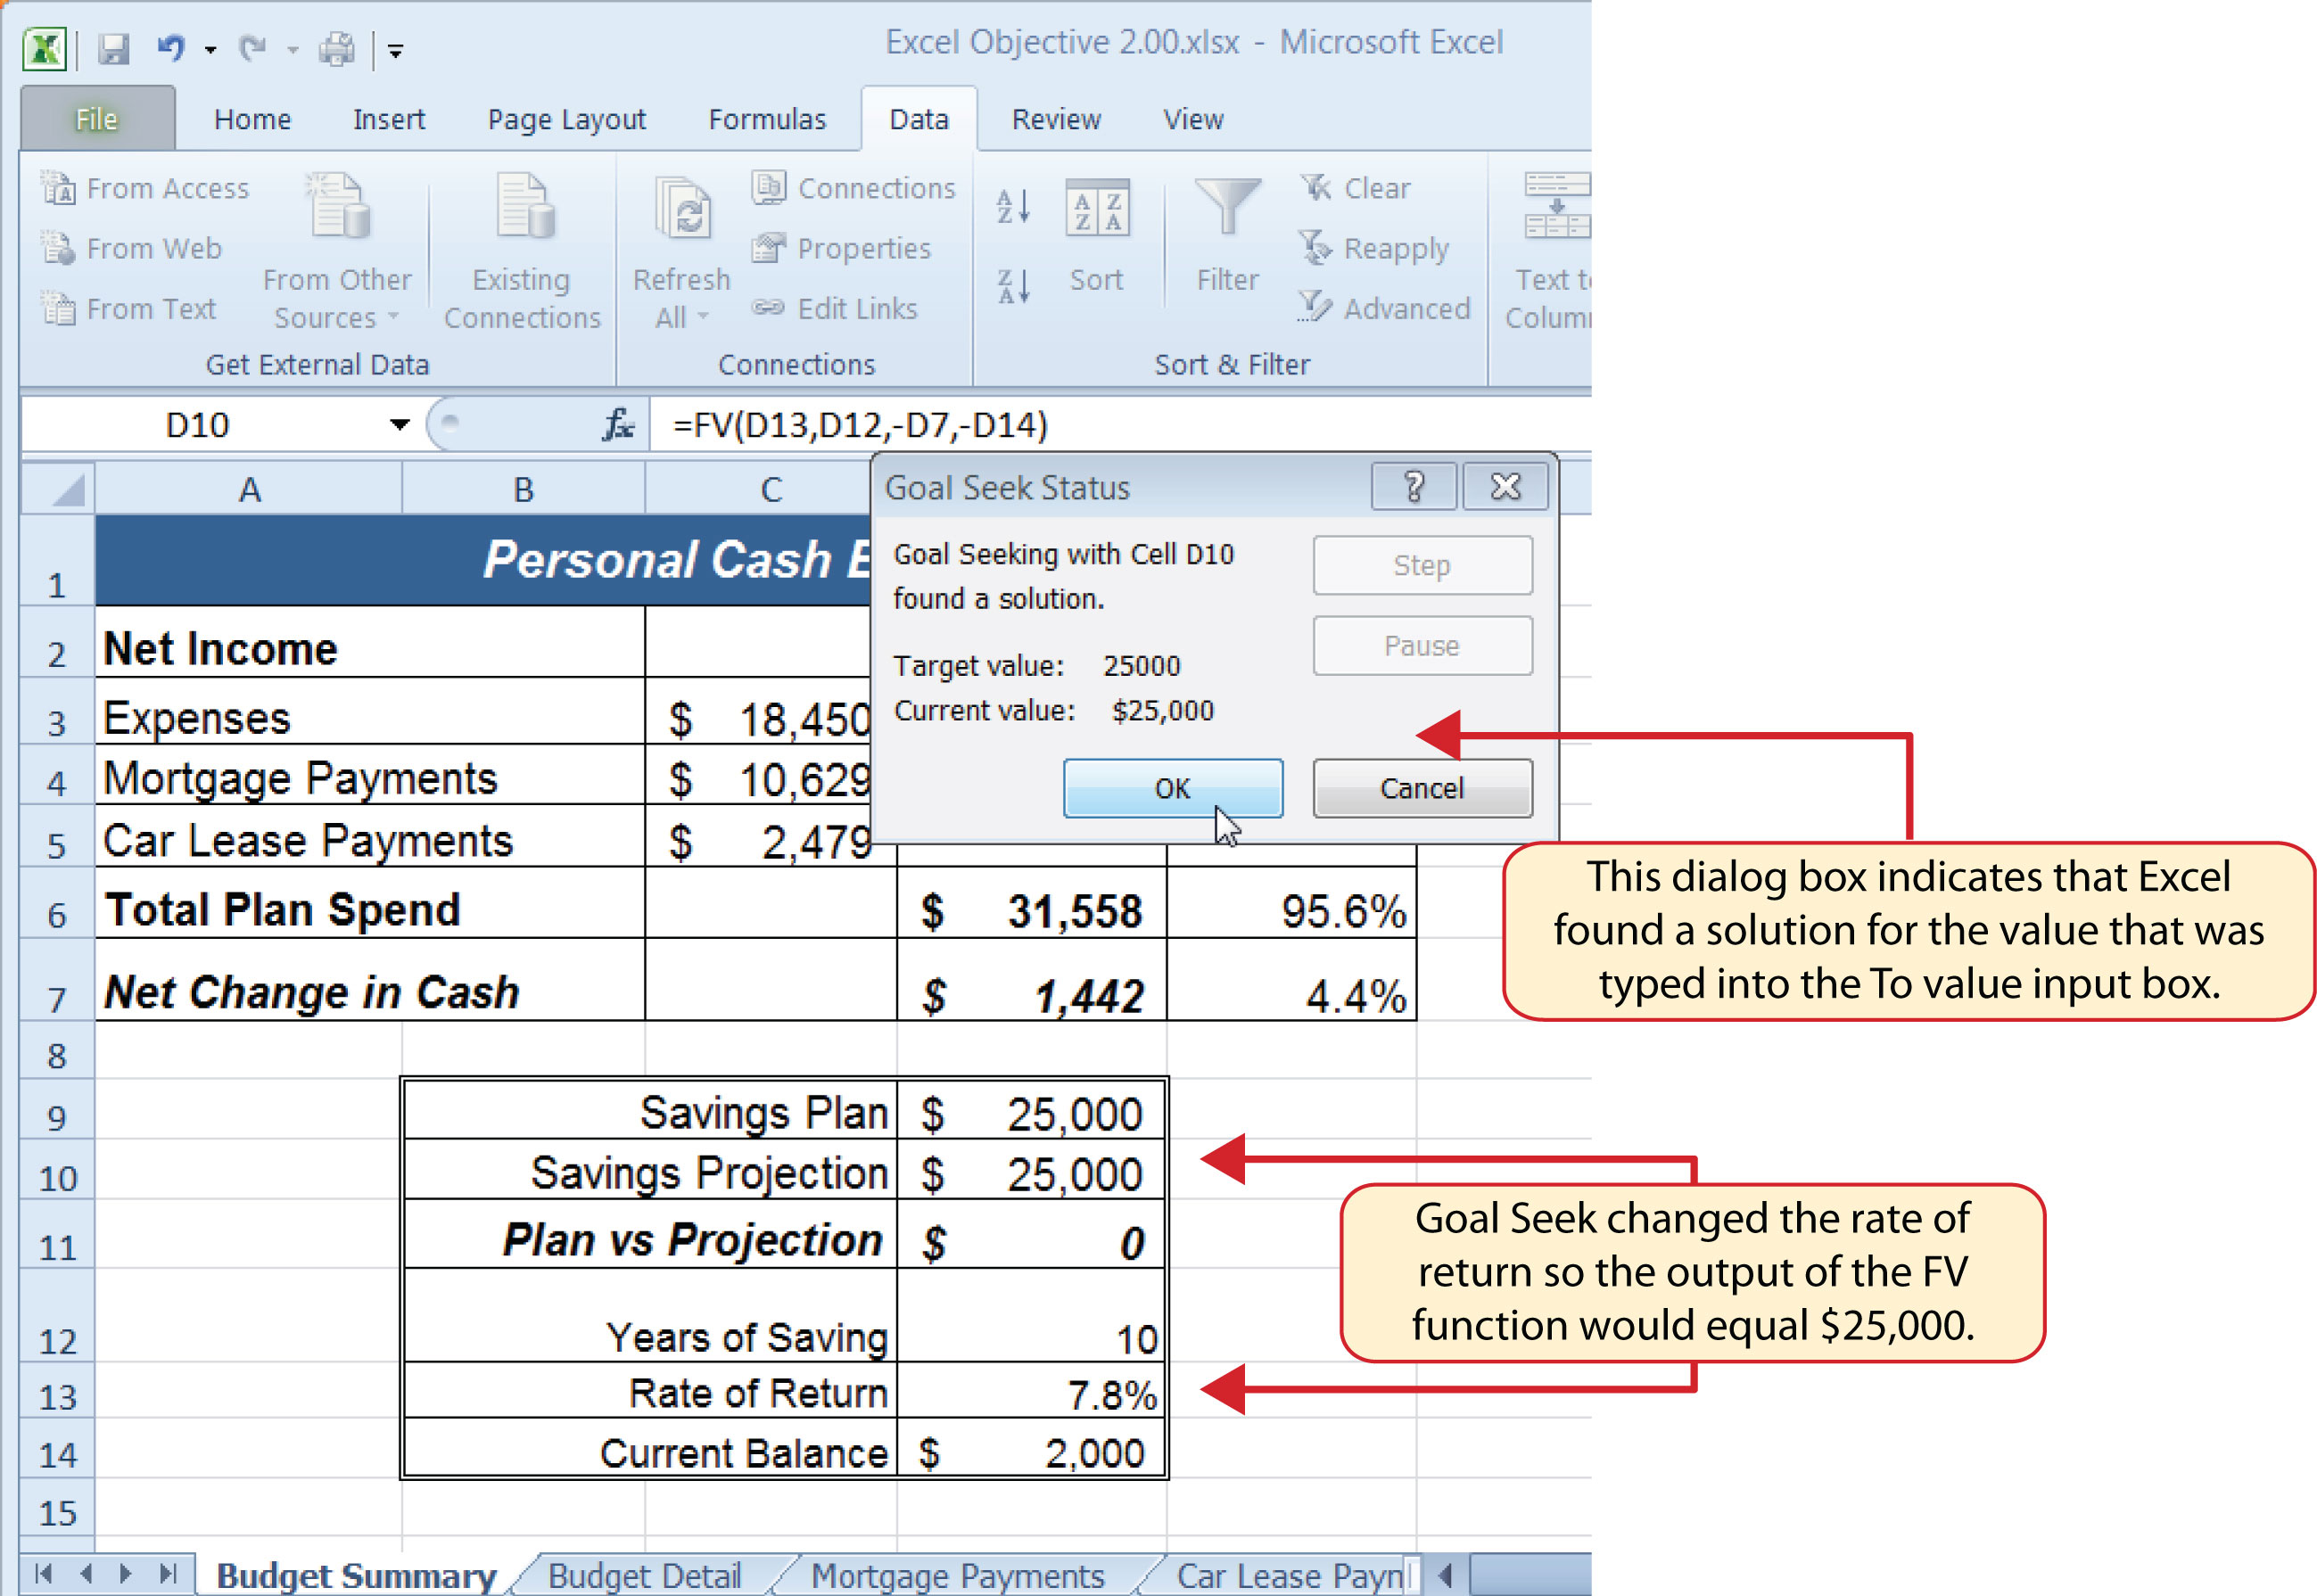Click the Reapply filter icon
This screenshot has height=1596, width=2317.
(x=1316, y=247)
